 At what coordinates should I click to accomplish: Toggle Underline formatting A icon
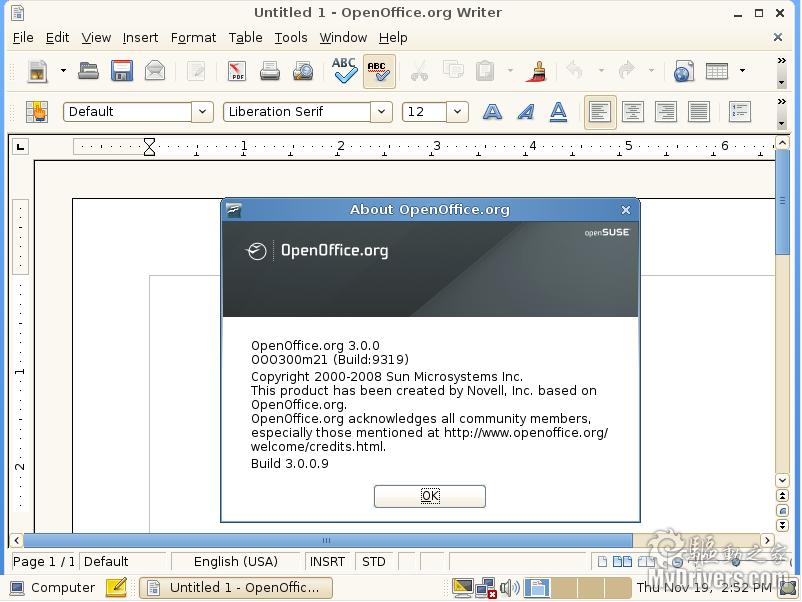pos(558,112)
